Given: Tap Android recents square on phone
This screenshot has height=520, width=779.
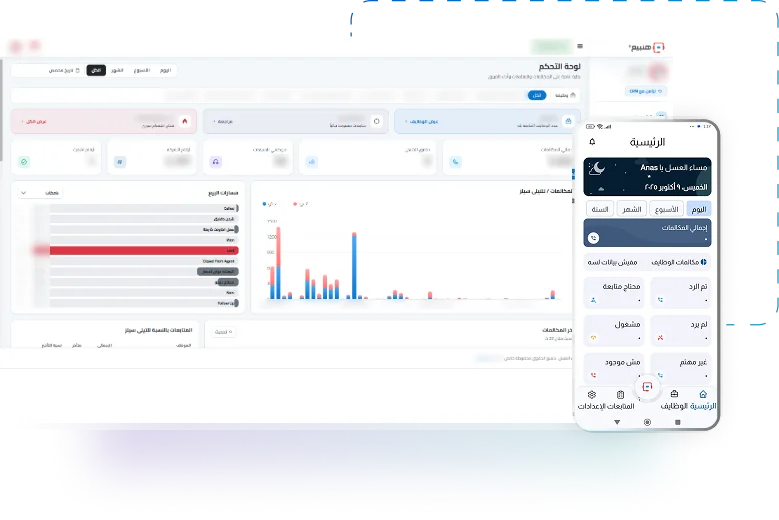Looking at the screenshot, I should [x=678, y=422].
